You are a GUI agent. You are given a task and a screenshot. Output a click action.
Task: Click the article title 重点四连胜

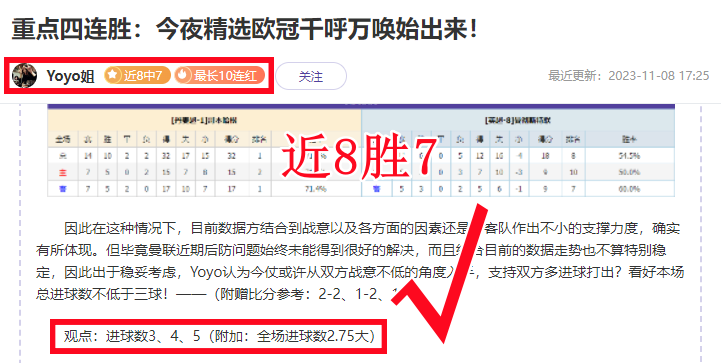245,29
